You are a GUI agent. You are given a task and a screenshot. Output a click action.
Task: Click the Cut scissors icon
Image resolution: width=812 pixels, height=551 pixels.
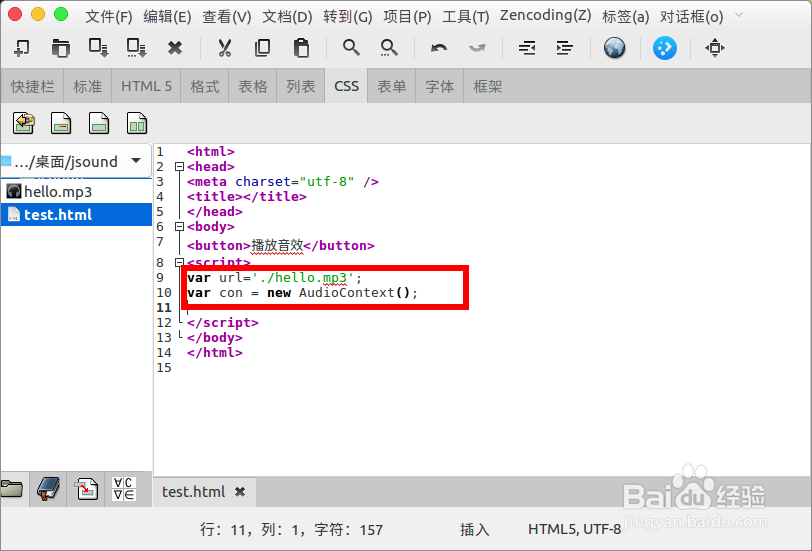coord(224,48)
